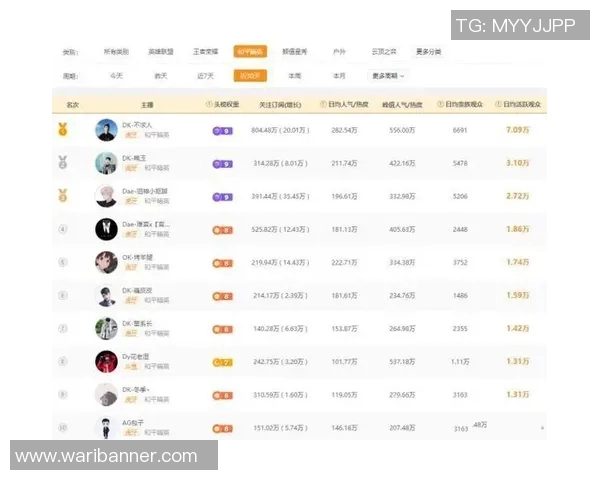Open the 更多分类 categories button
Image resolution: width=600 pixels, height=480 pixels.
pyautogui.click(x=429, y=52)
